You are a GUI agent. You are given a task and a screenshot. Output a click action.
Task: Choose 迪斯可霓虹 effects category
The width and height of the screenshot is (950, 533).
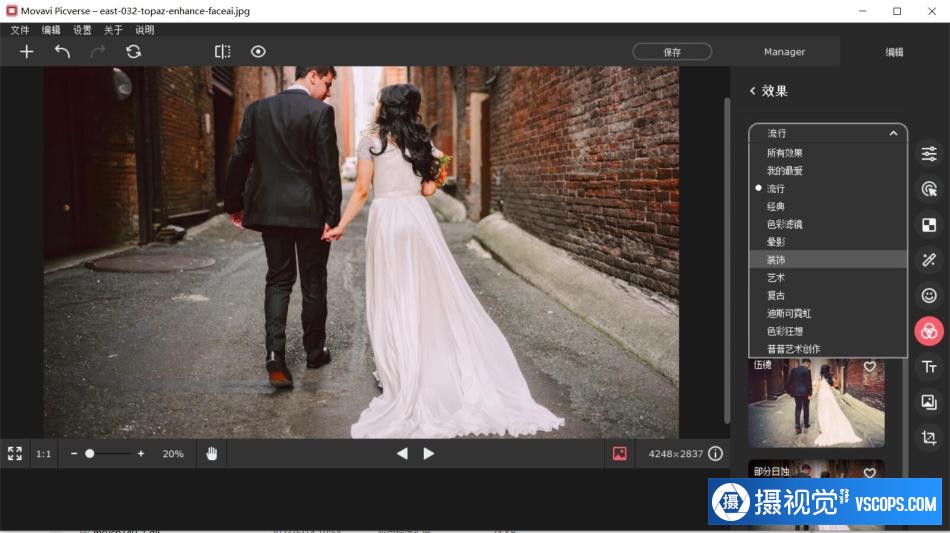[828, 313]
